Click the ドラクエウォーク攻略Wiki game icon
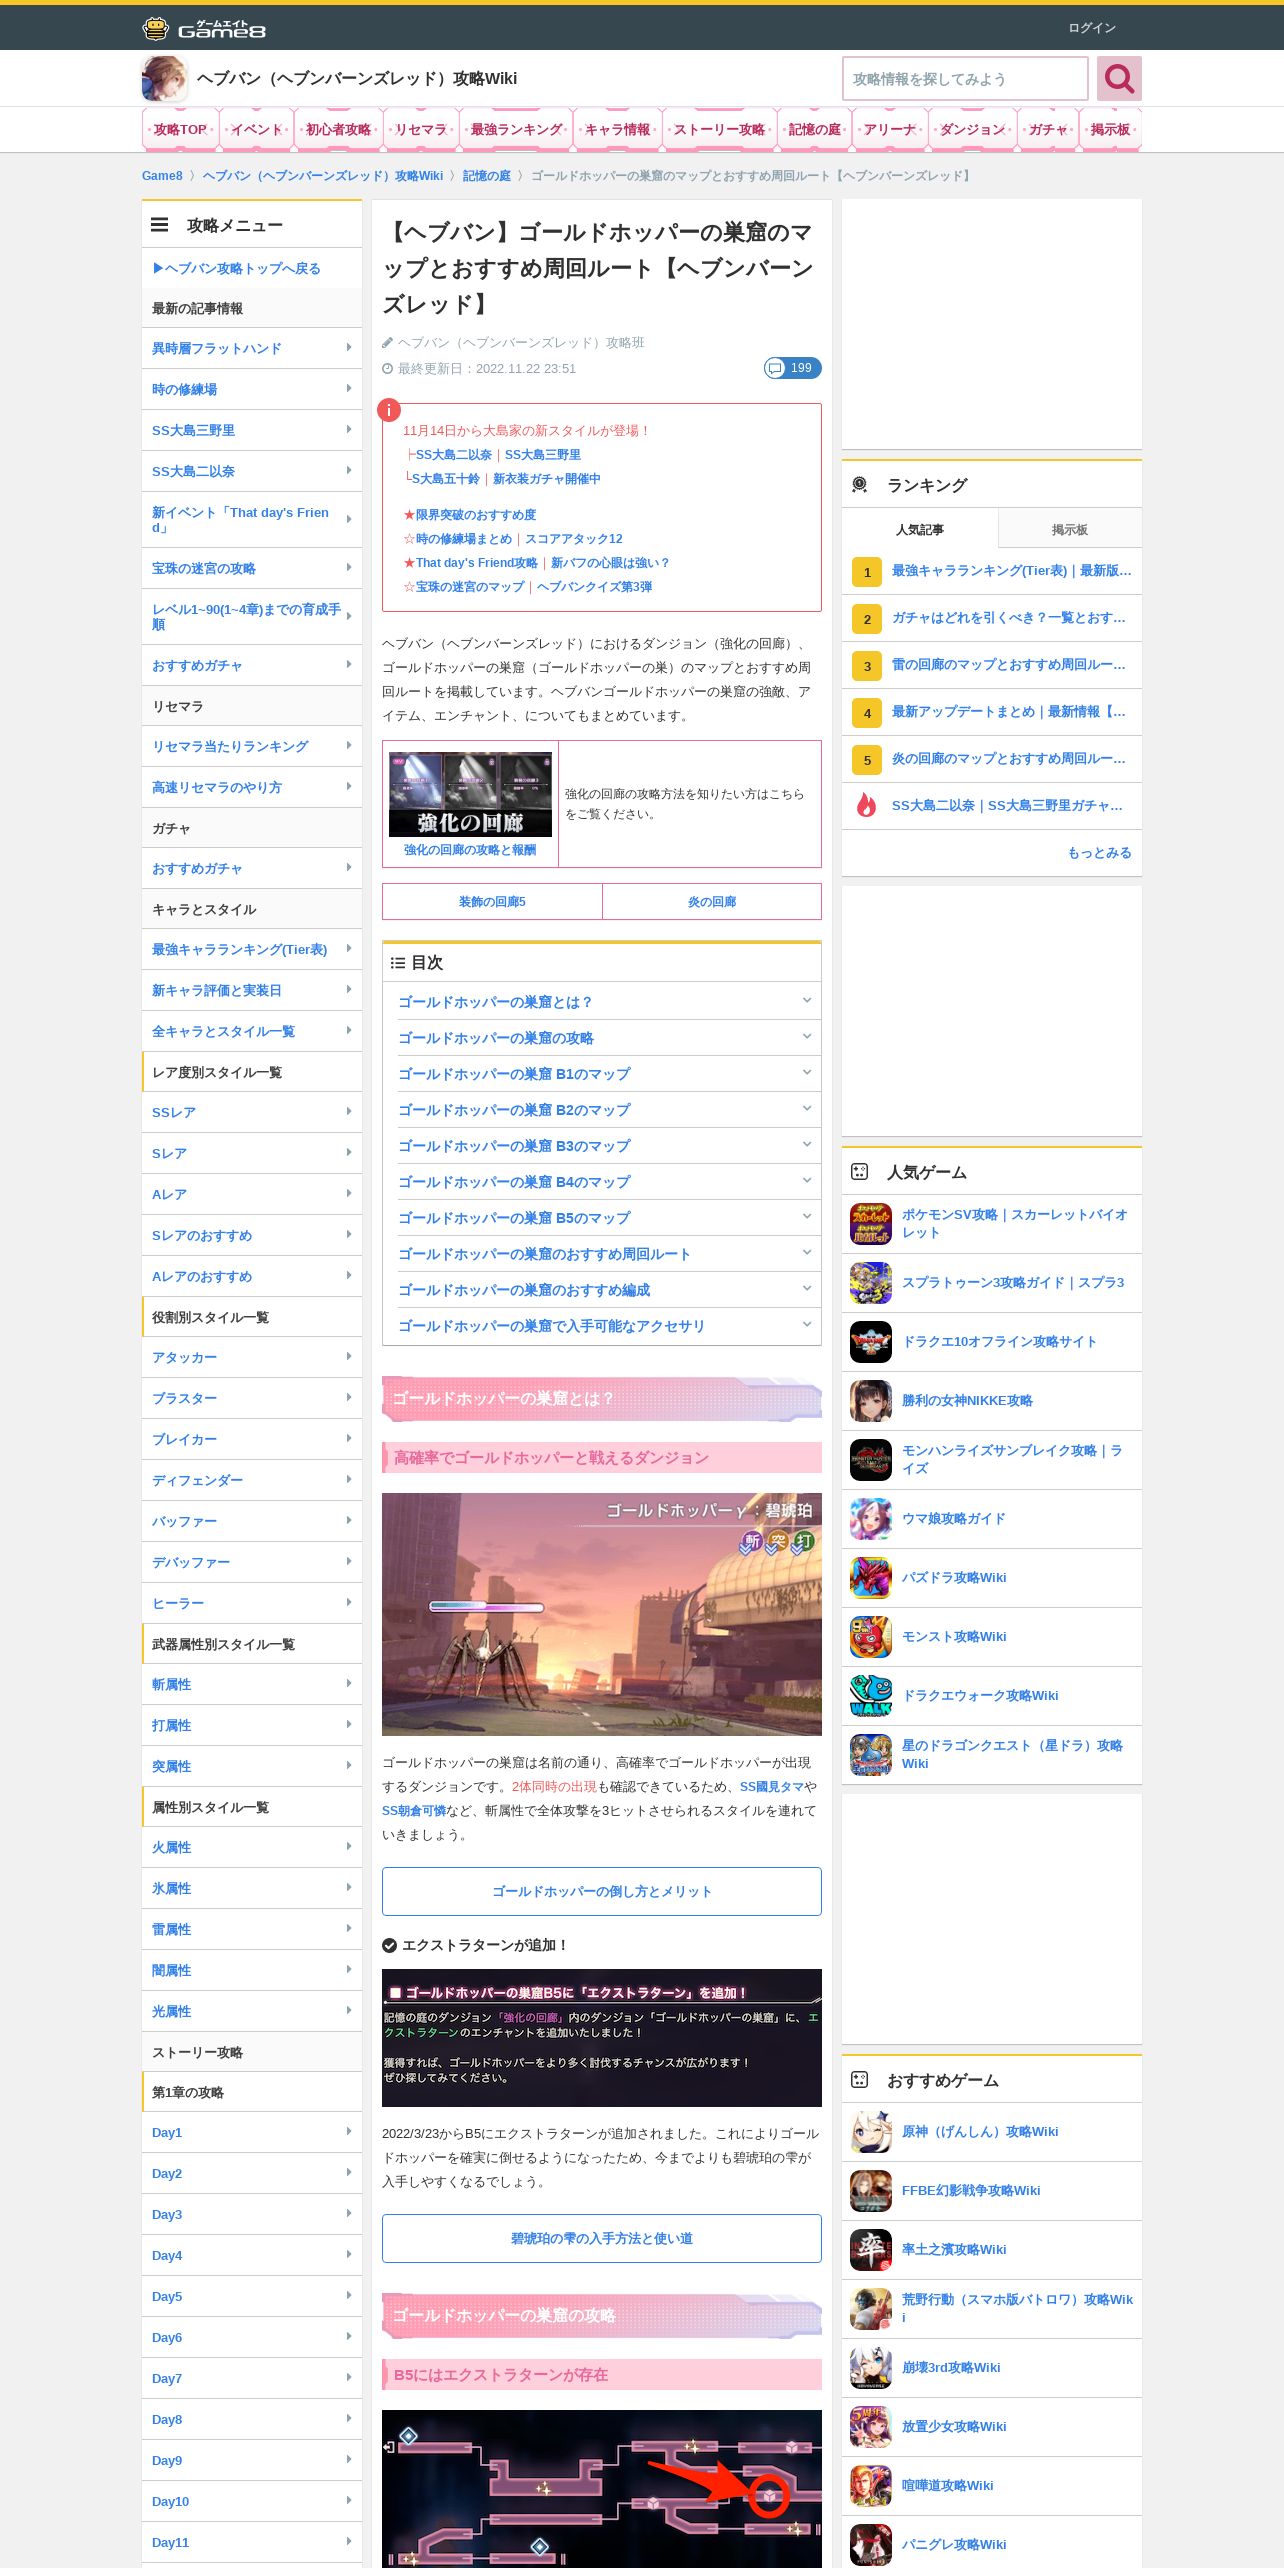This screenshot has width=1284, height=2568. point(871,1696)
